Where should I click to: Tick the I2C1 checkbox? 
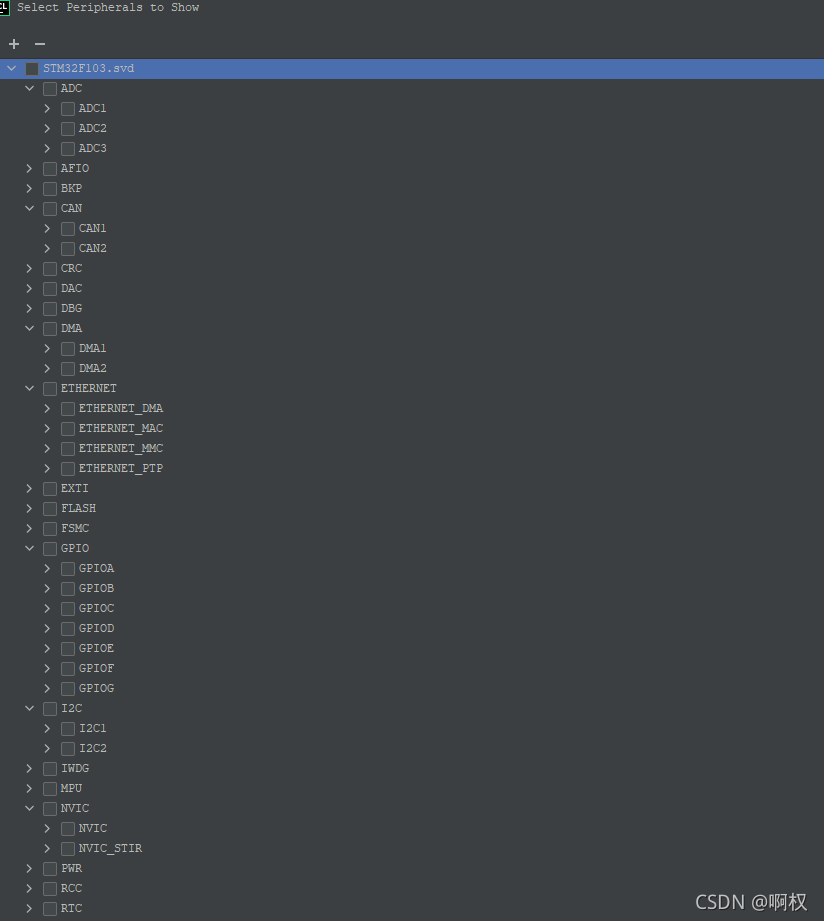coord(68,729)
